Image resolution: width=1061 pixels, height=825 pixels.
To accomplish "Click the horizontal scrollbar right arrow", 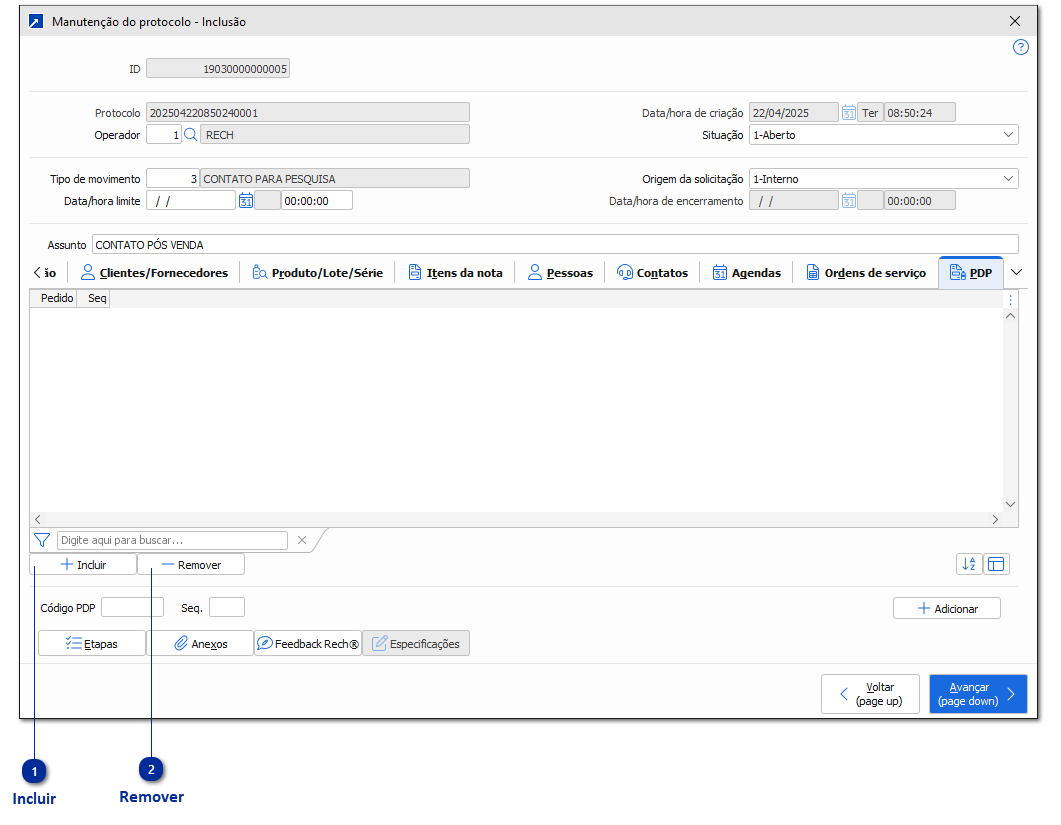I will click(x=995, y=519).
